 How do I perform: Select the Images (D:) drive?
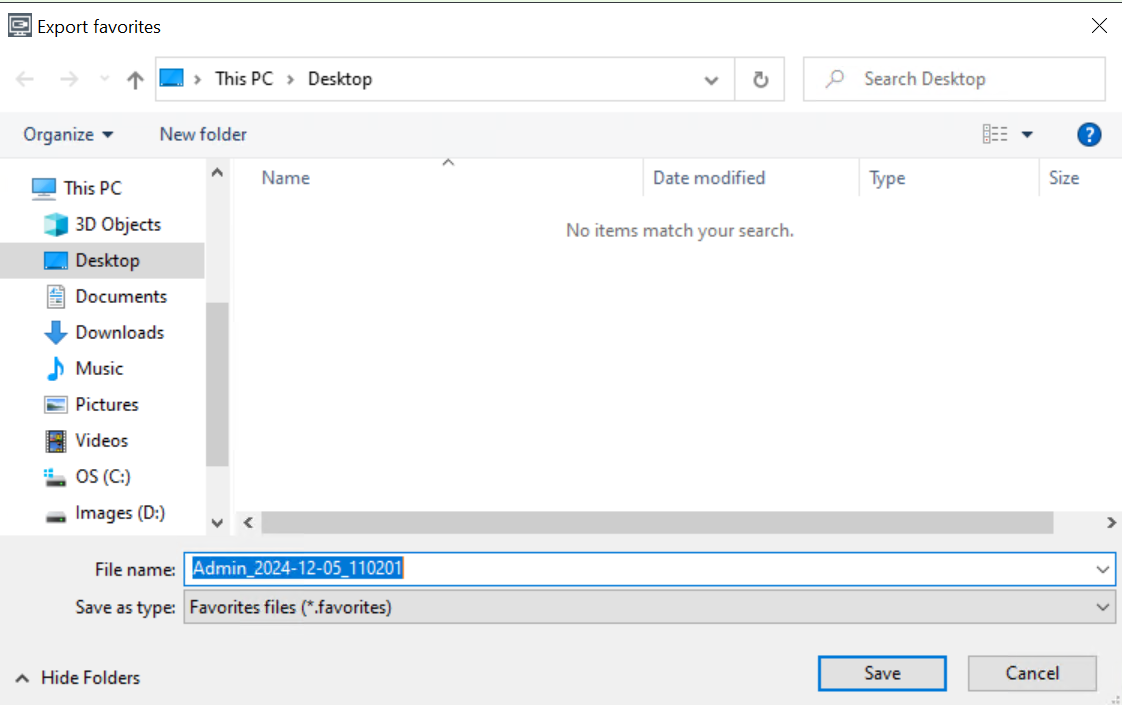[119, 512]
